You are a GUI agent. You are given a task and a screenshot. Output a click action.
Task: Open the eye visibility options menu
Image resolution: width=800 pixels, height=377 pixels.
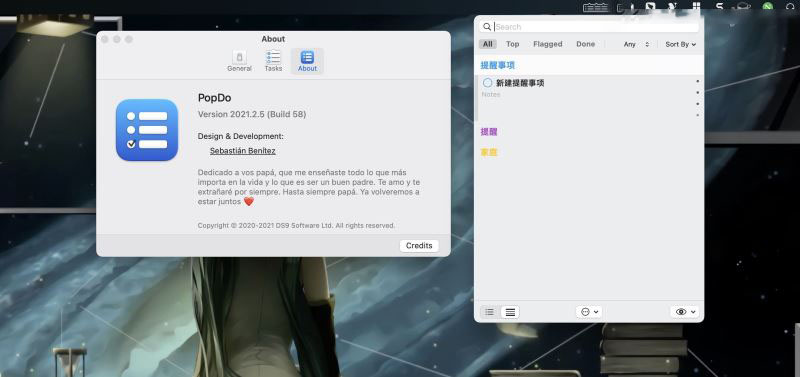[x=684, y=312]
